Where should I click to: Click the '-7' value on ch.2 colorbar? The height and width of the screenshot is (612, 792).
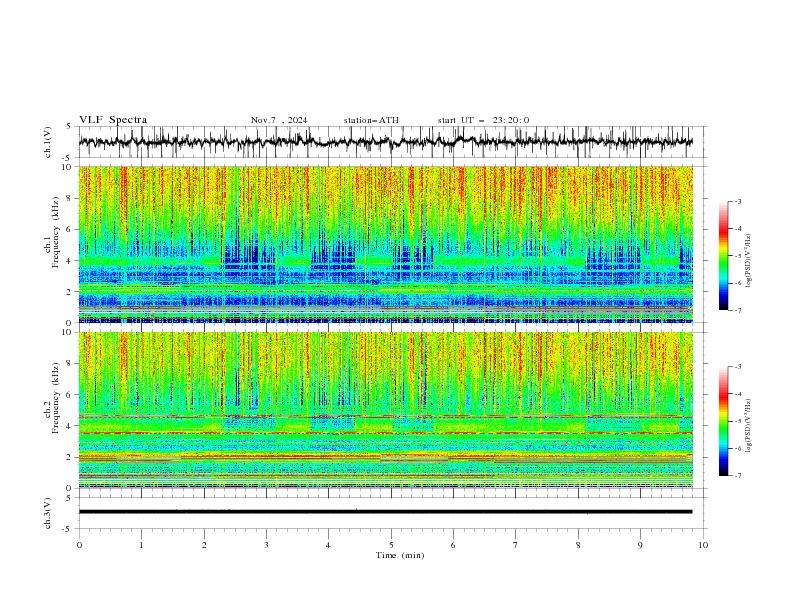(x=738, y=476)
